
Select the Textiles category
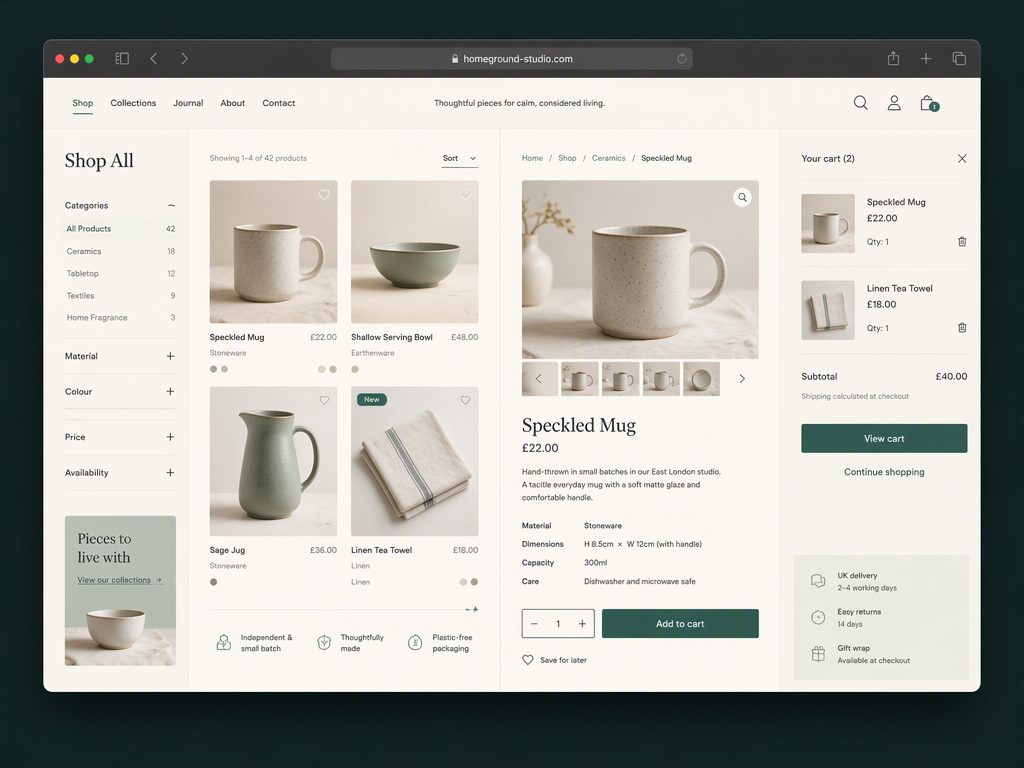point(120,296)
